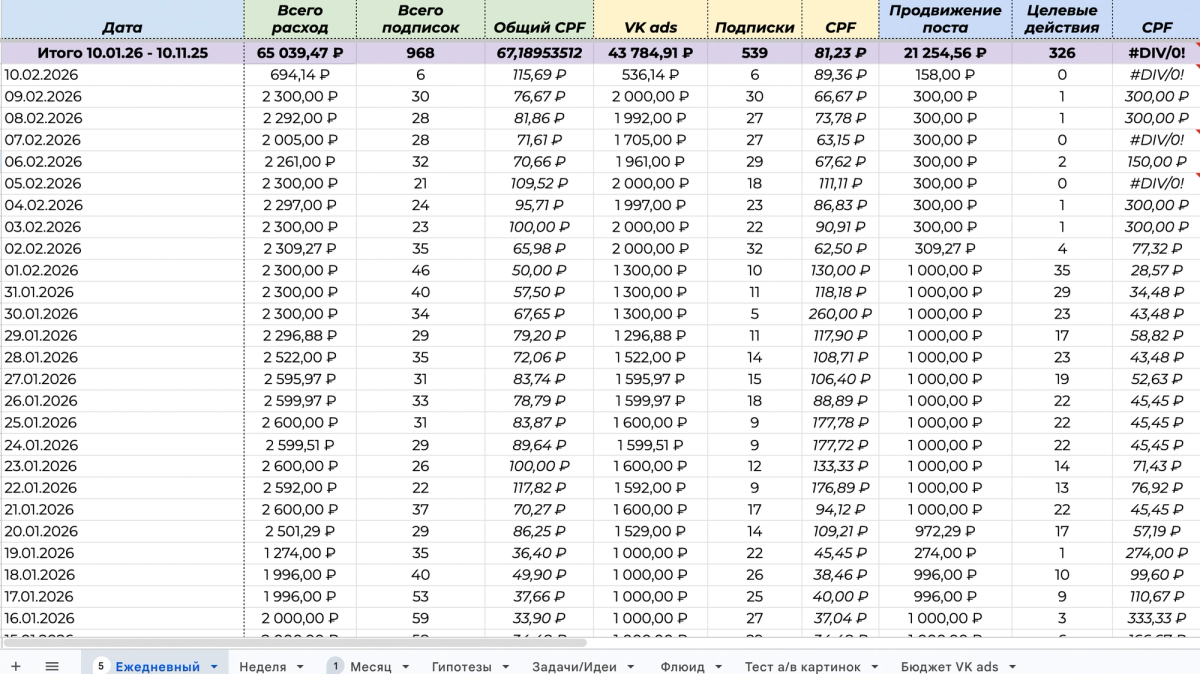Open comment count badge on Месяц tab

point(335,666)
